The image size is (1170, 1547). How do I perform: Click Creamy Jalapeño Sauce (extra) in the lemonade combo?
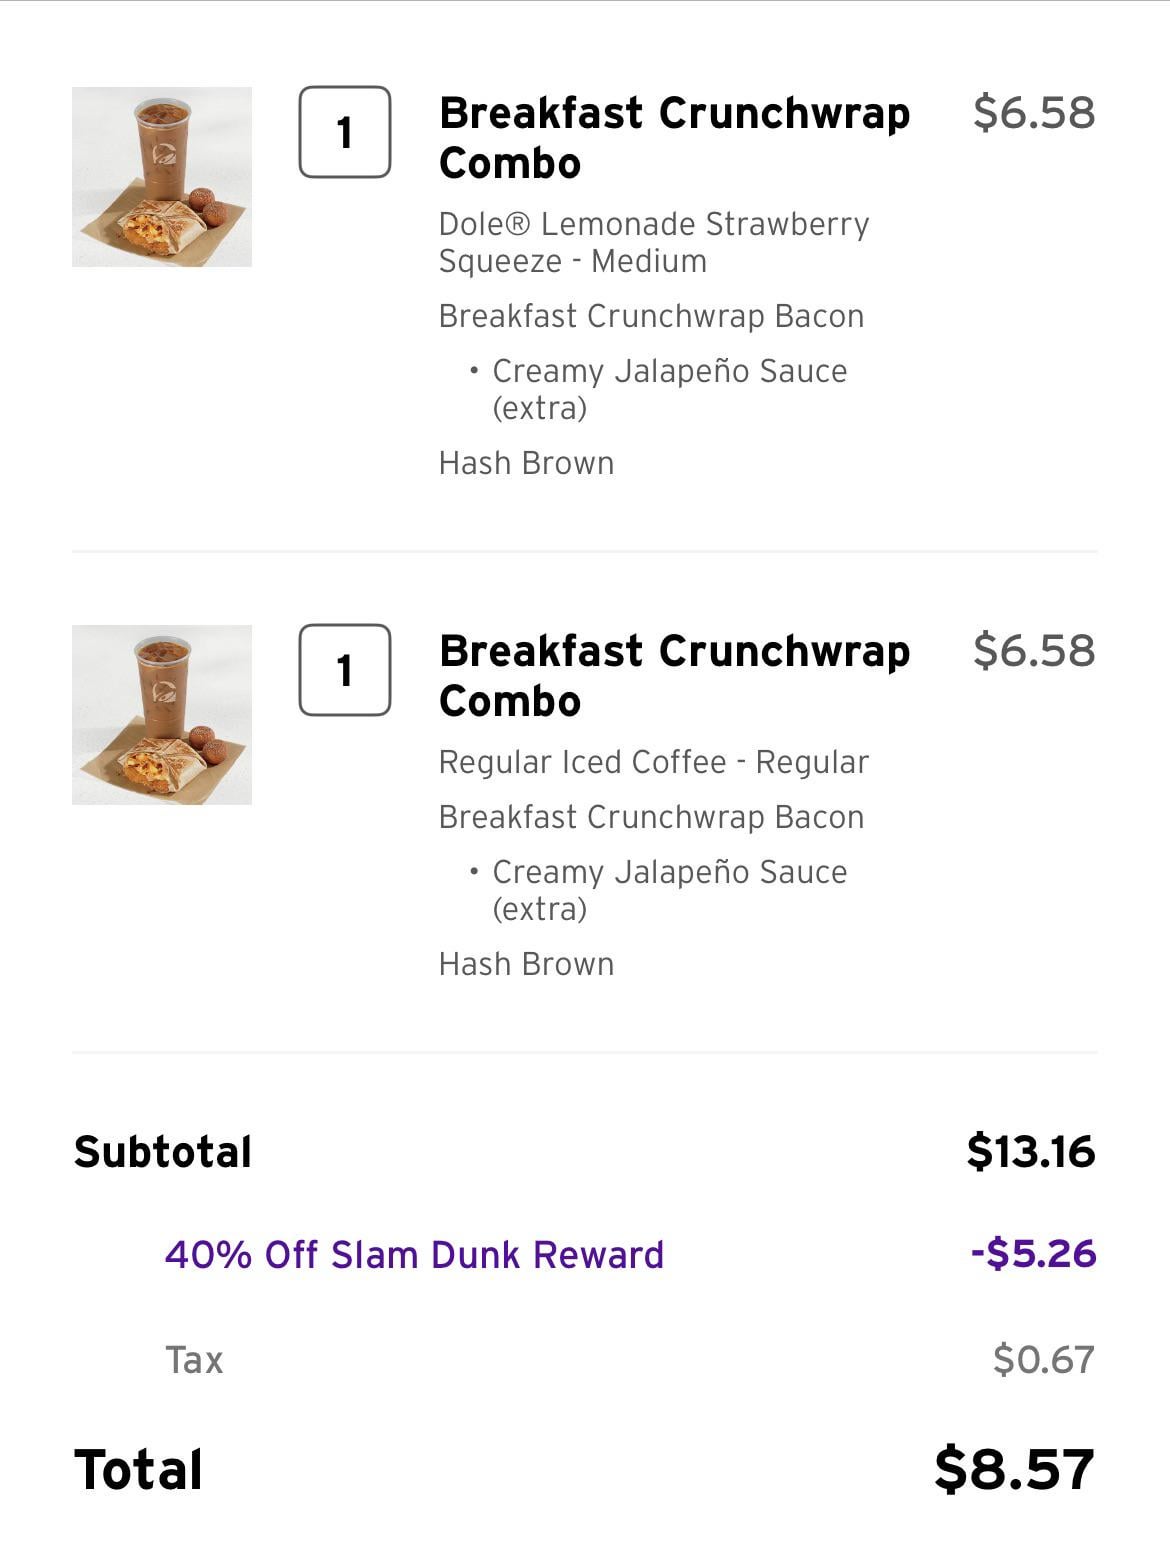pyautogui.click(x=669, y=389)
